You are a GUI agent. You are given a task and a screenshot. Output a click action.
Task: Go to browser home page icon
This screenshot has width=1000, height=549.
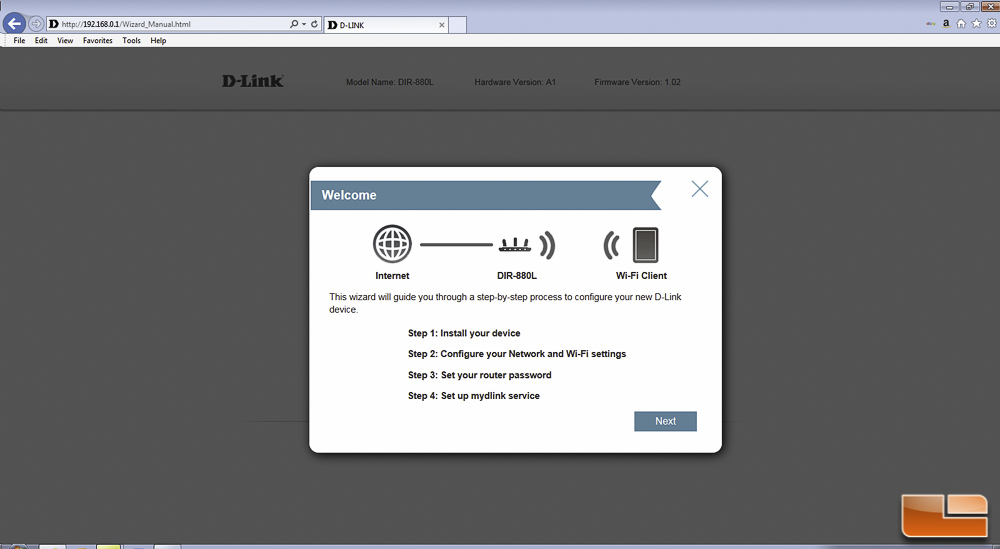click(x=960, y=24)
